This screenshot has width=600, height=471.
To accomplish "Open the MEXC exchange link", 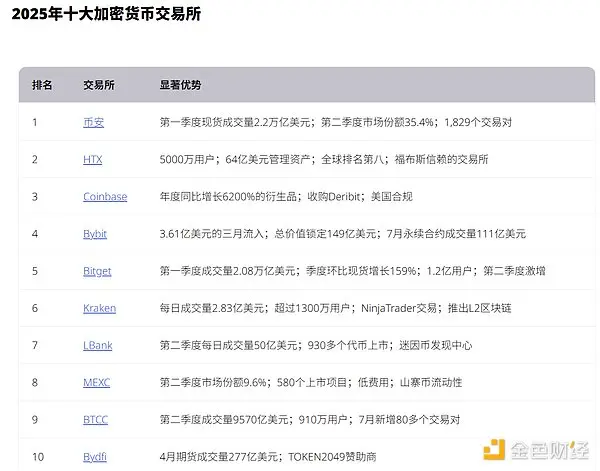I will (x=96, y=382).
